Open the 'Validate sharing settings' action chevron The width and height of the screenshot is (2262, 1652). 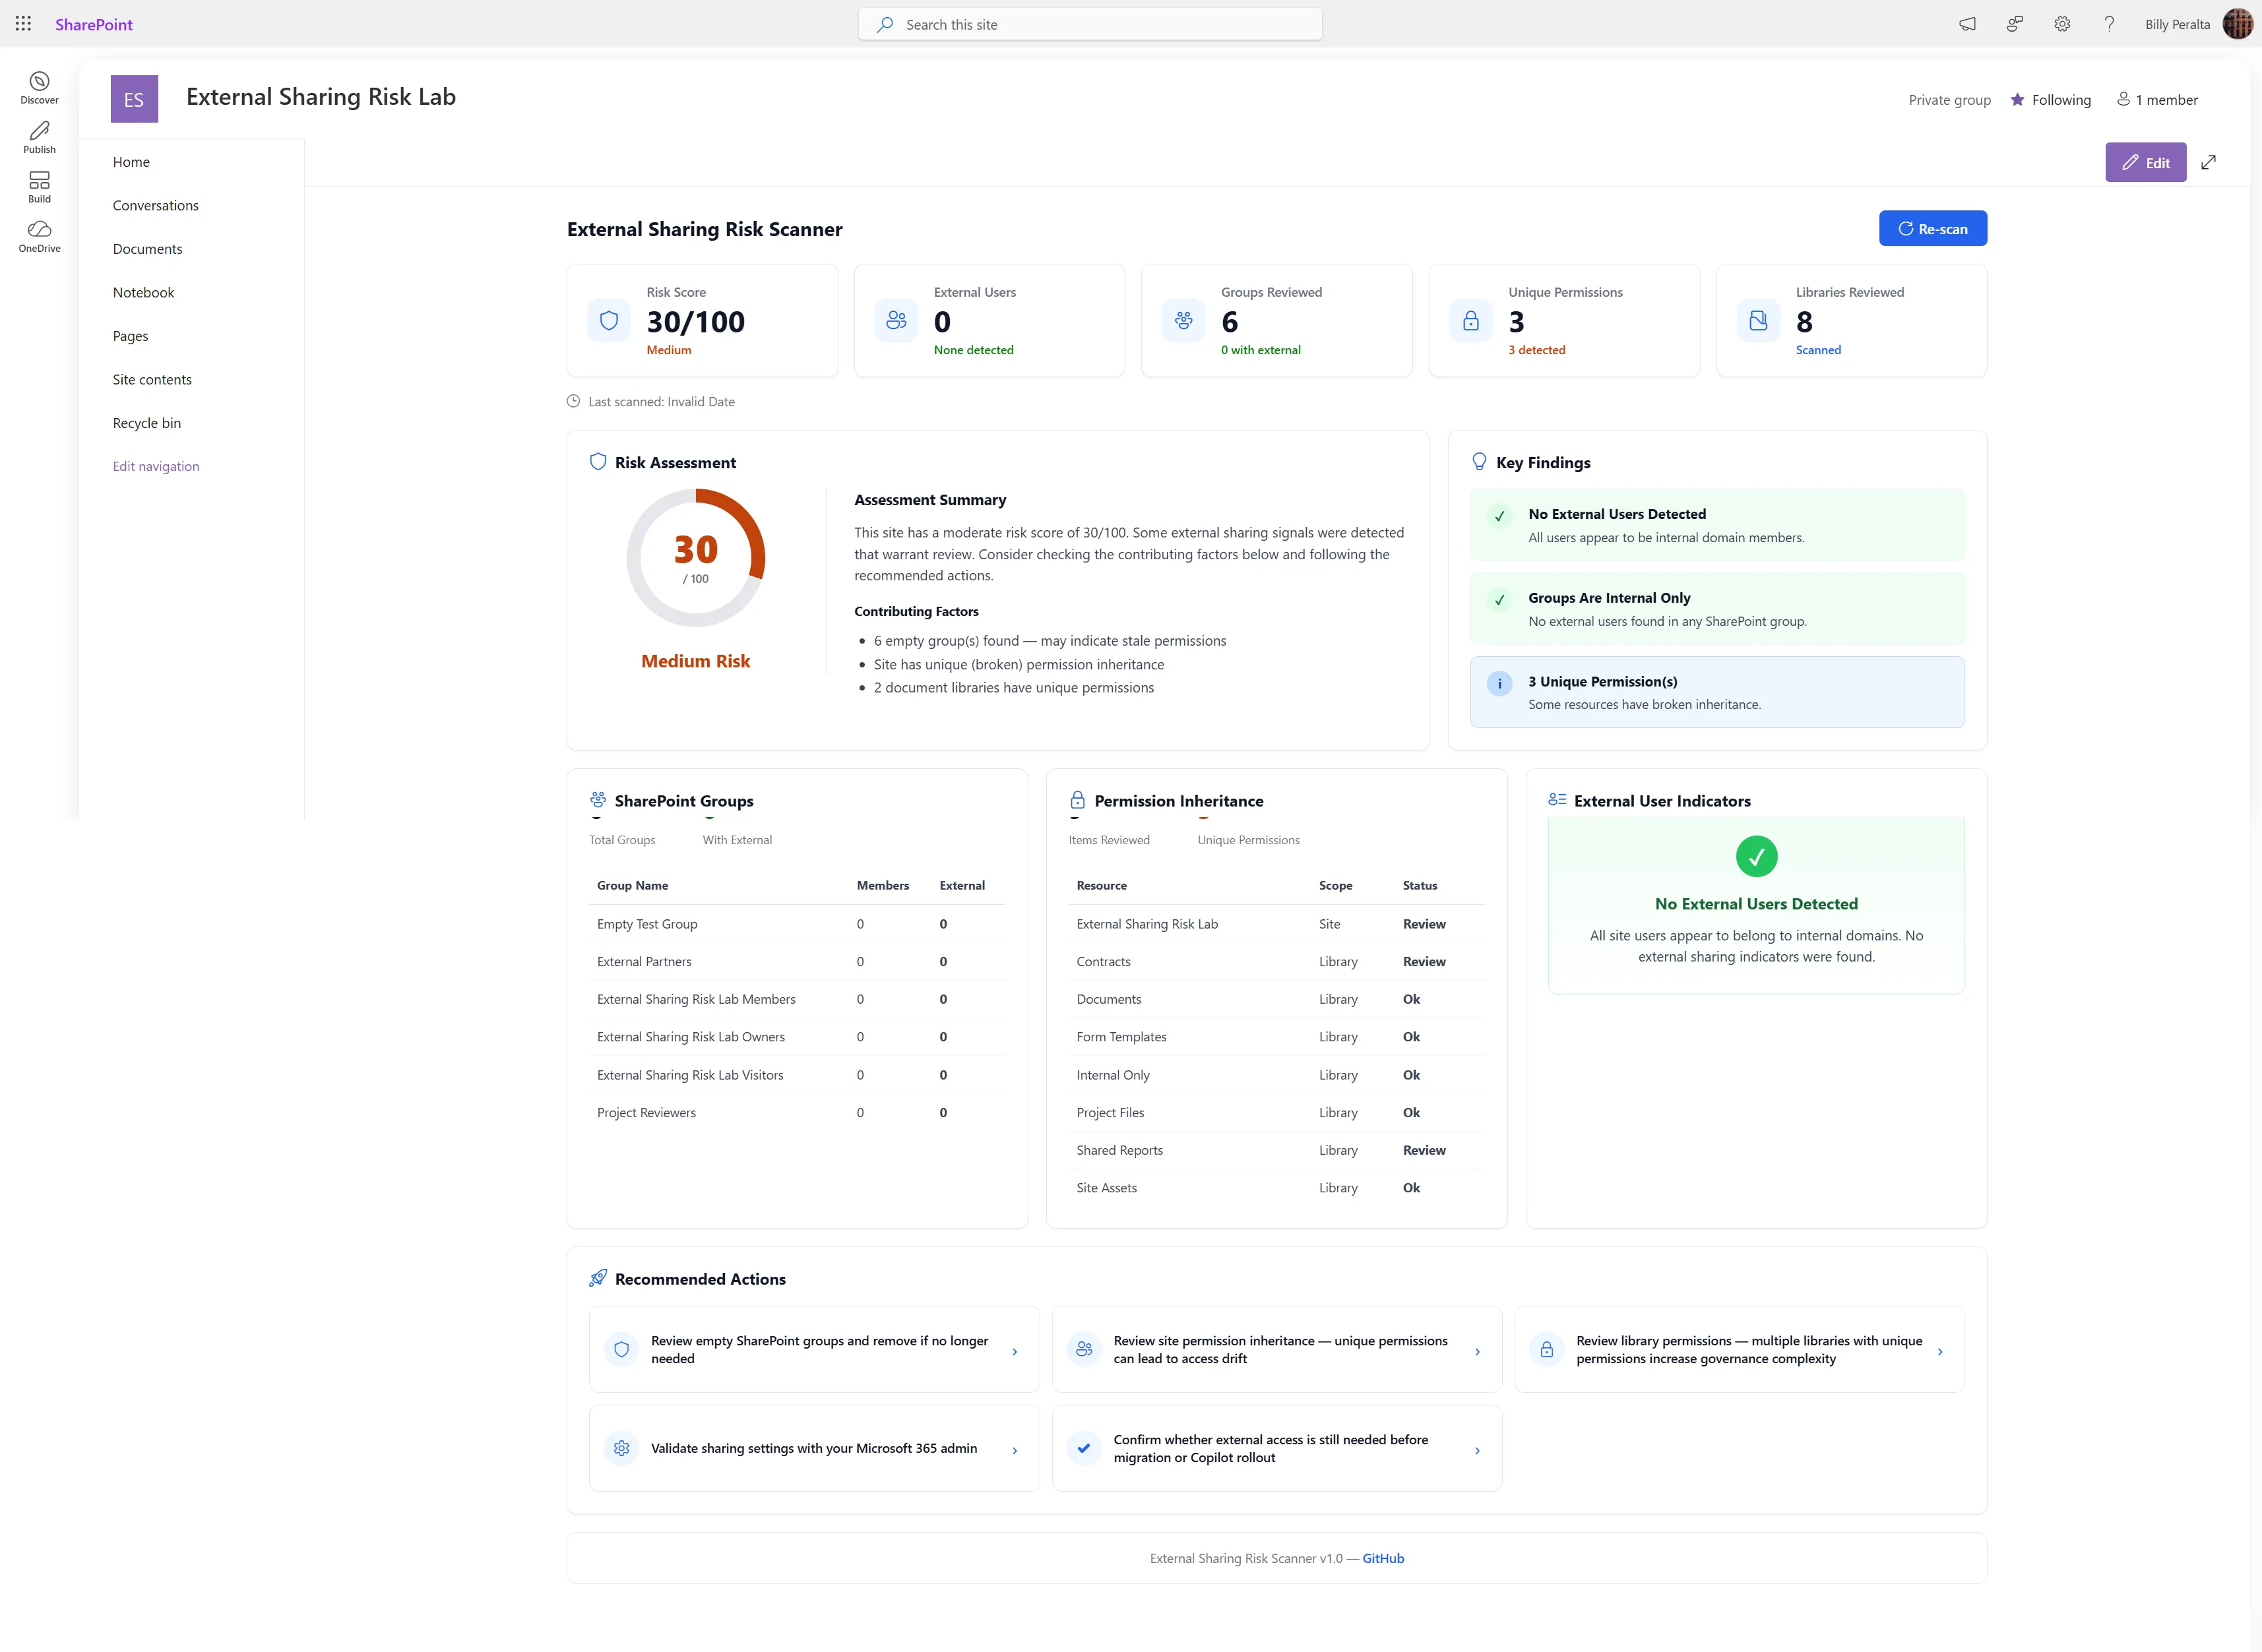coord(1014,1450)
